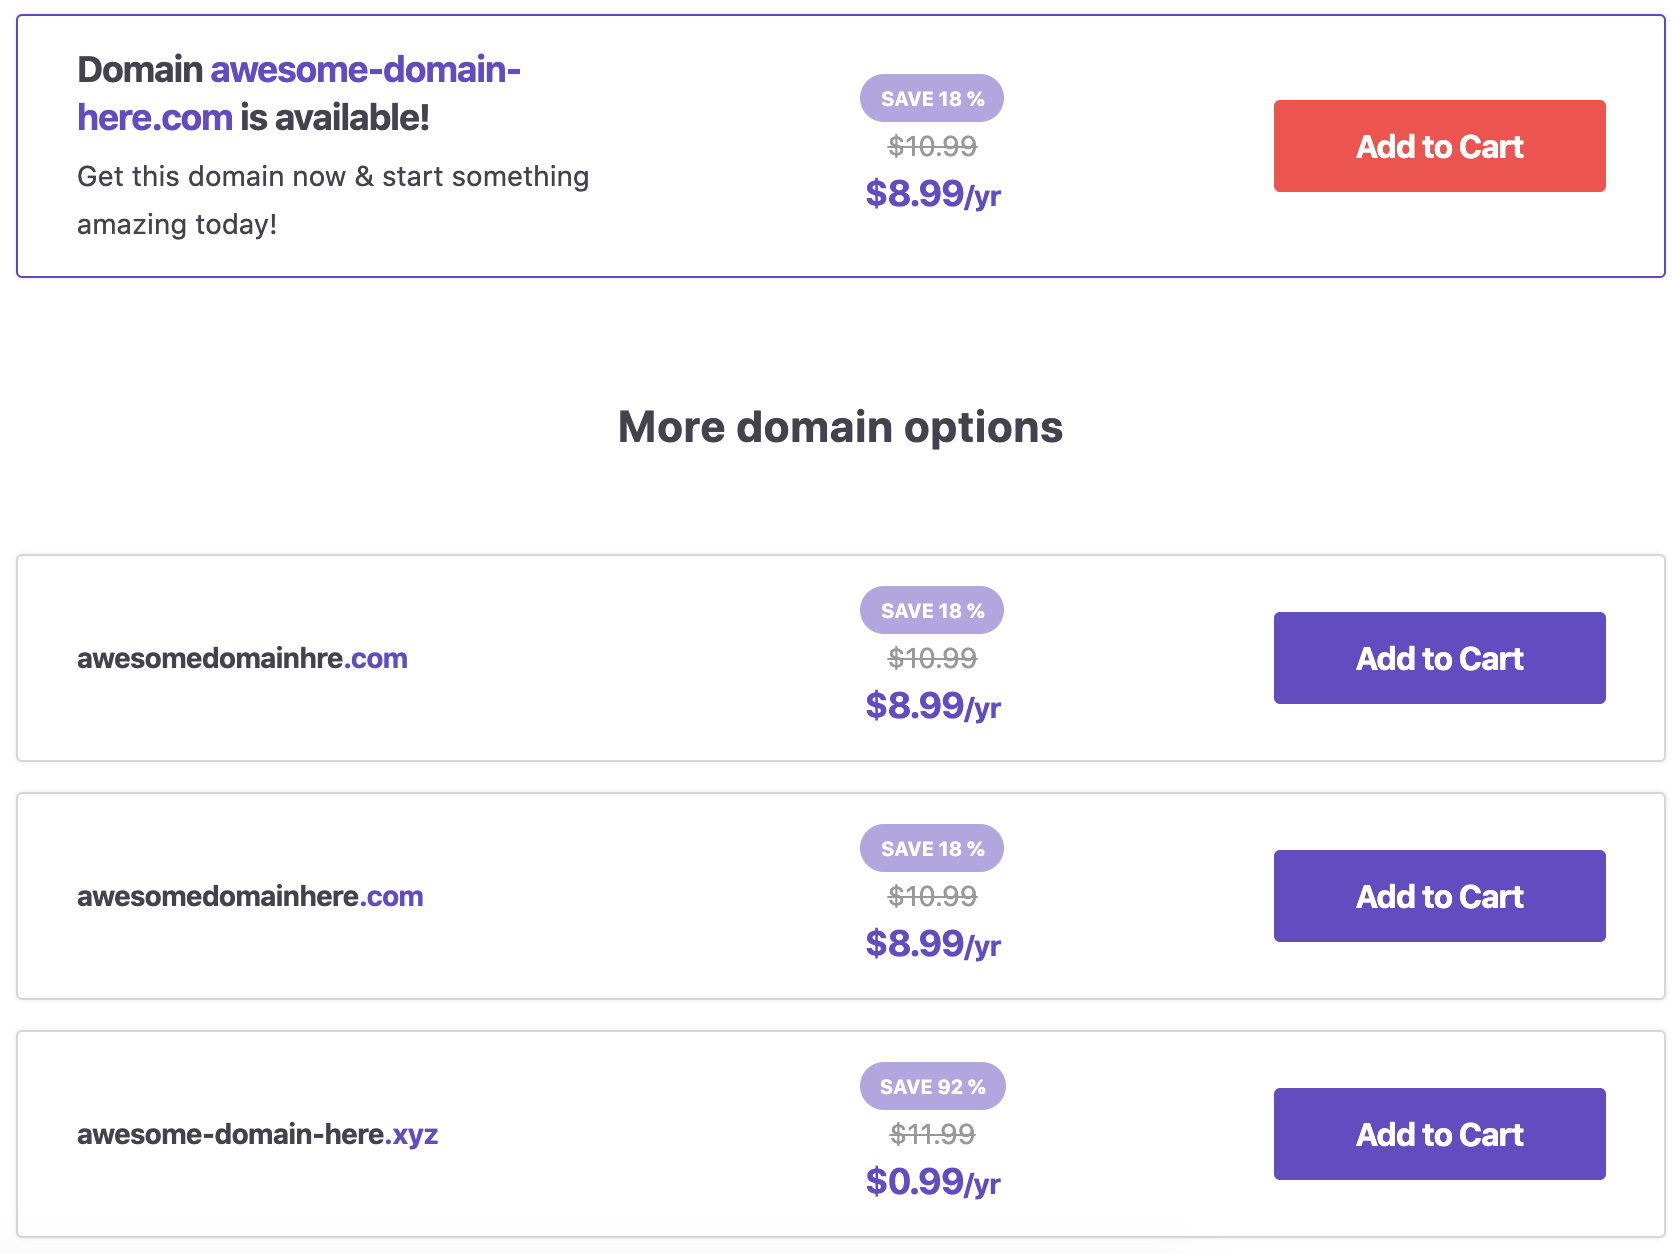Screen dimensions: 1674x1254
Task: Click the $8.99/yr price for awesomedomainhere.com
Action: tap(932, 944)
